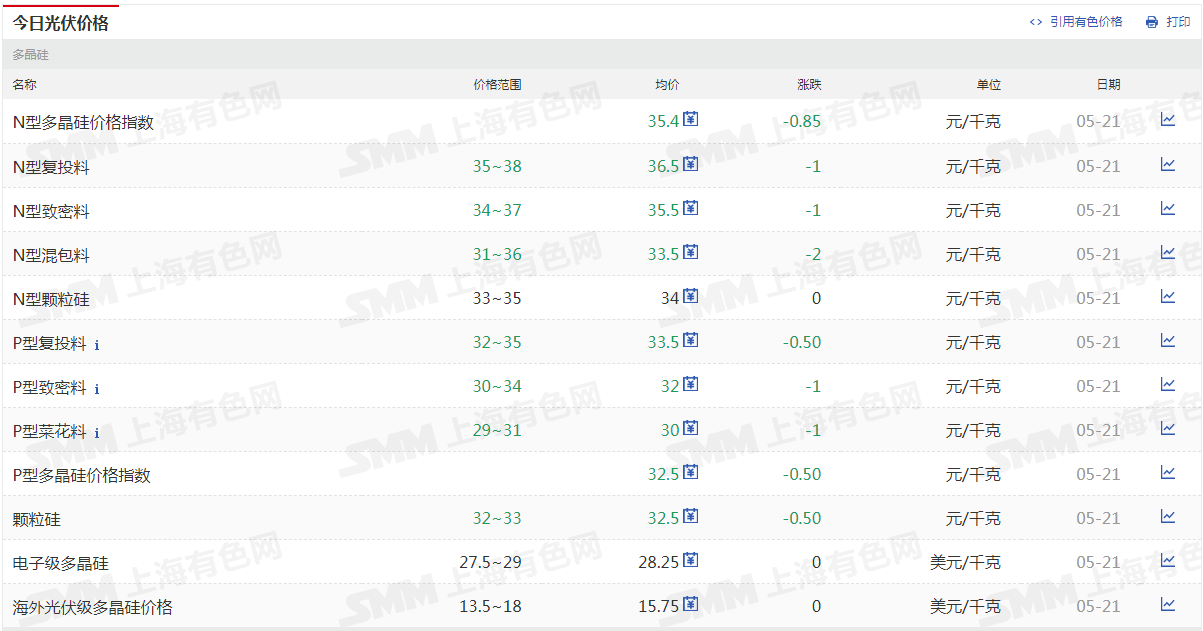
Task: Click the 日期 column header
Action: (1108, 85)
